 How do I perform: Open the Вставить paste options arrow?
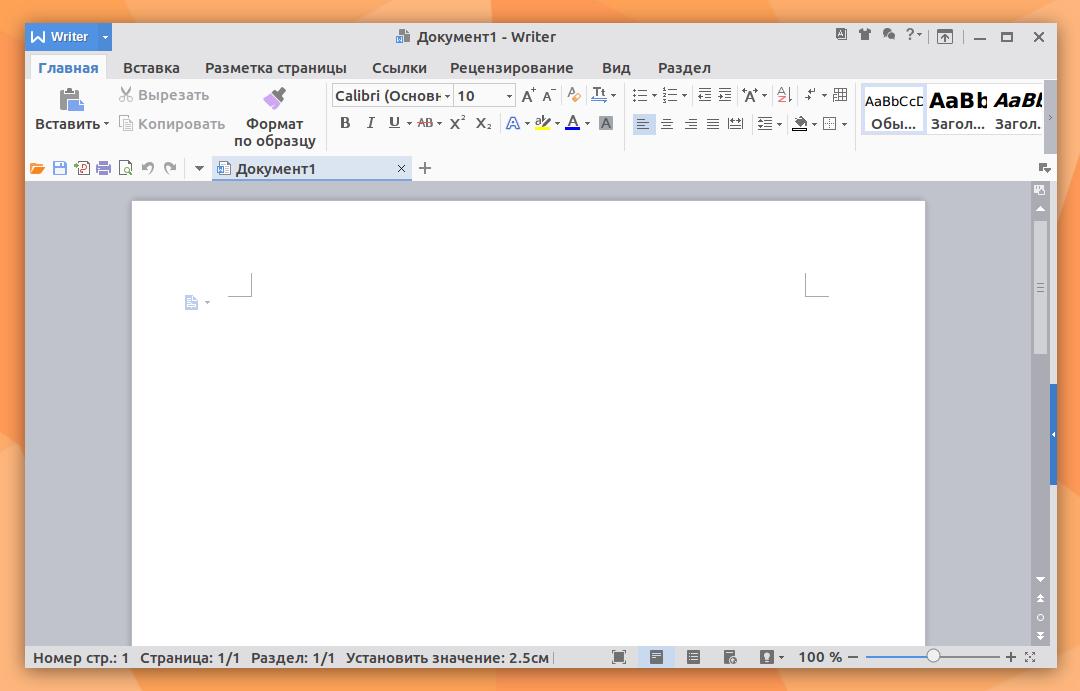(106, 125)
